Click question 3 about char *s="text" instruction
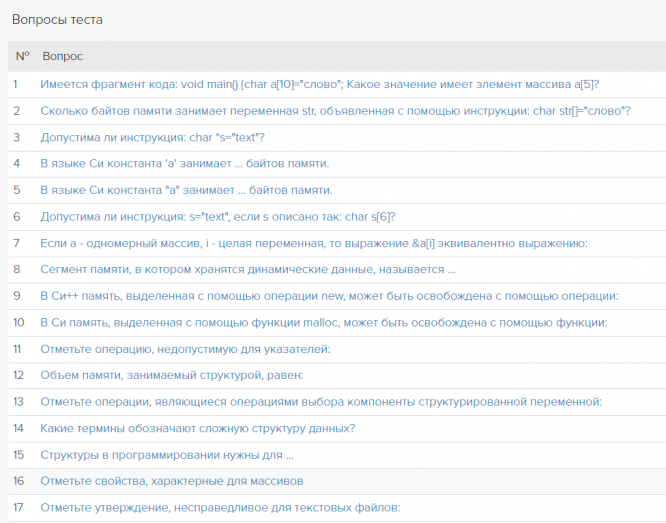The height and width of the screenshot is (523, 666). point(152,137)
